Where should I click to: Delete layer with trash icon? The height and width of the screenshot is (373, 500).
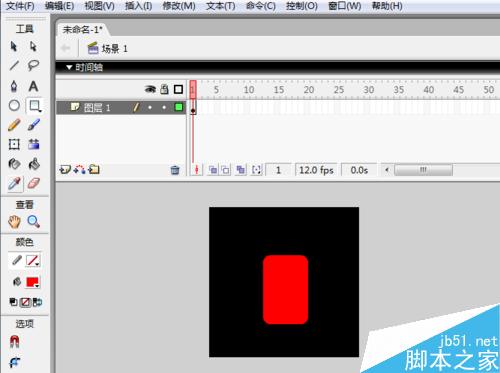pos(175,170)
